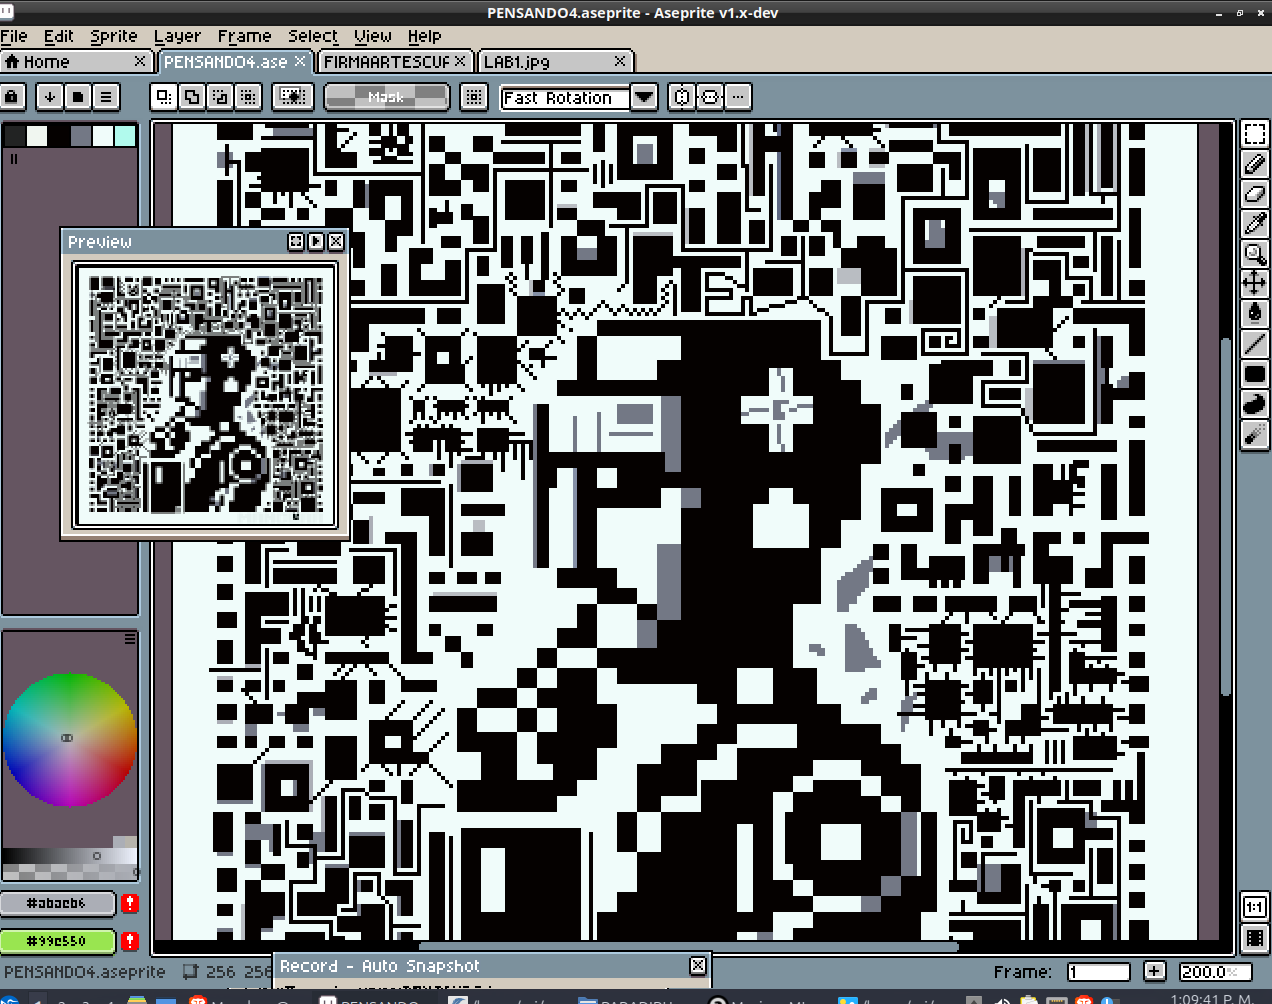Select the Eyedropper tool
1272x1004 pixels.
tap(1254, 224)
